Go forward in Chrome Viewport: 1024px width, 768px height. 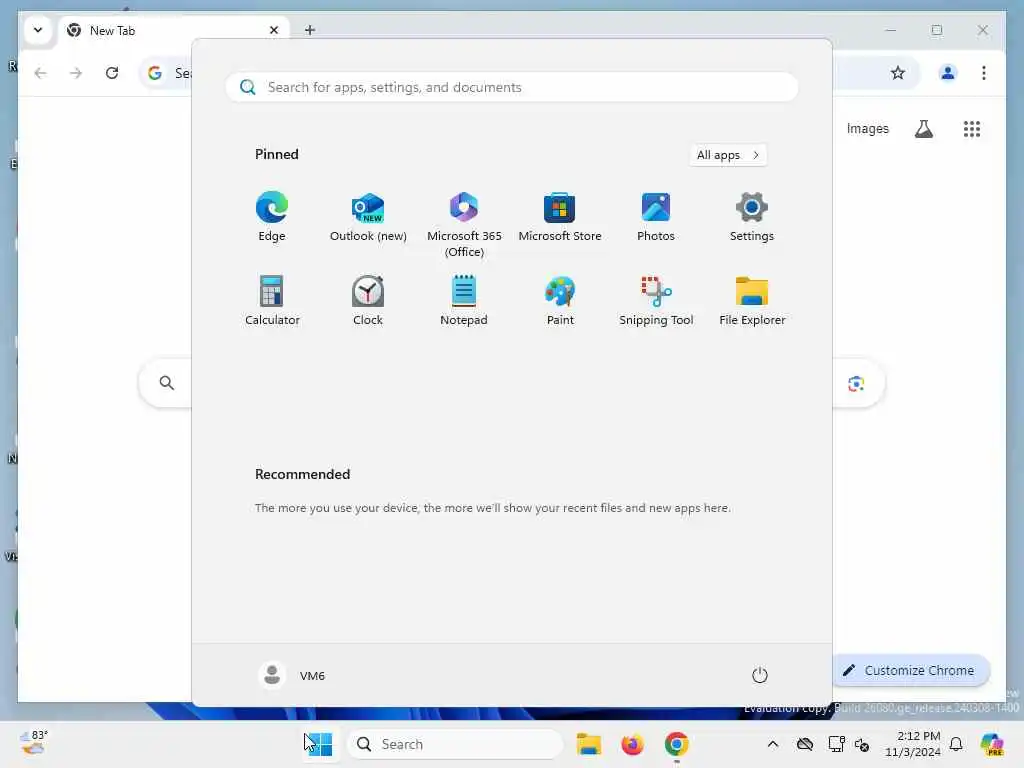pyautogui.click(x=76, y=73)
